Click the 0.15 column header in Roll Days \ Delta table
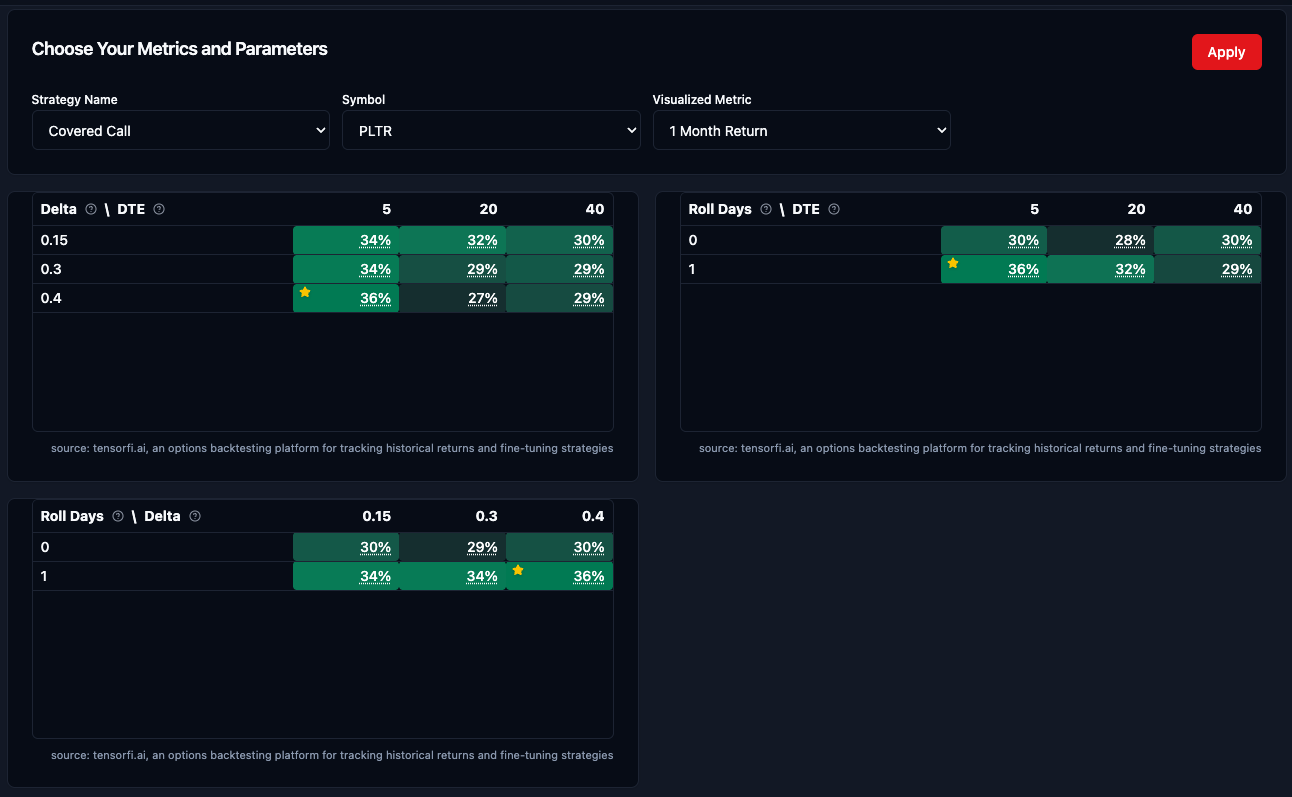This screenshot has width=1292, height=797. coord(376,516)
